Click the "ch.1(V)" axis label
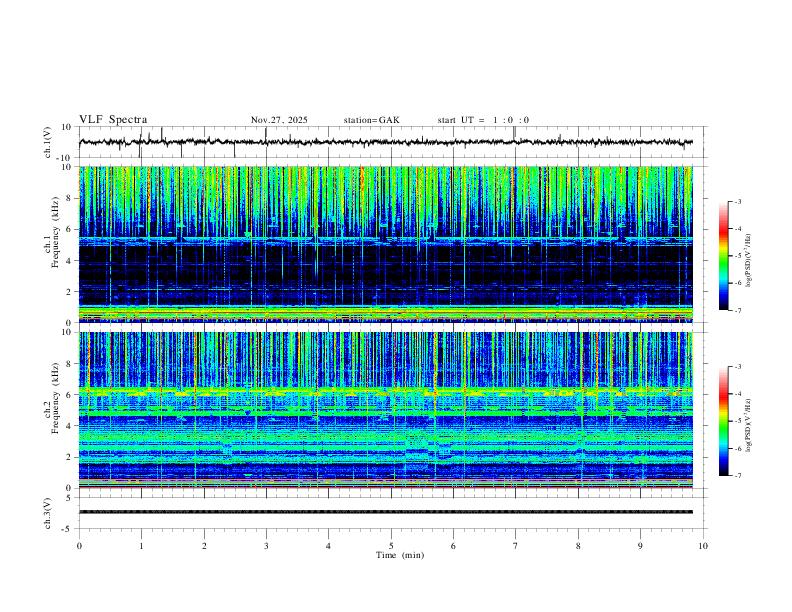Screen dimensions: 792x612 (x=48, y=142)
